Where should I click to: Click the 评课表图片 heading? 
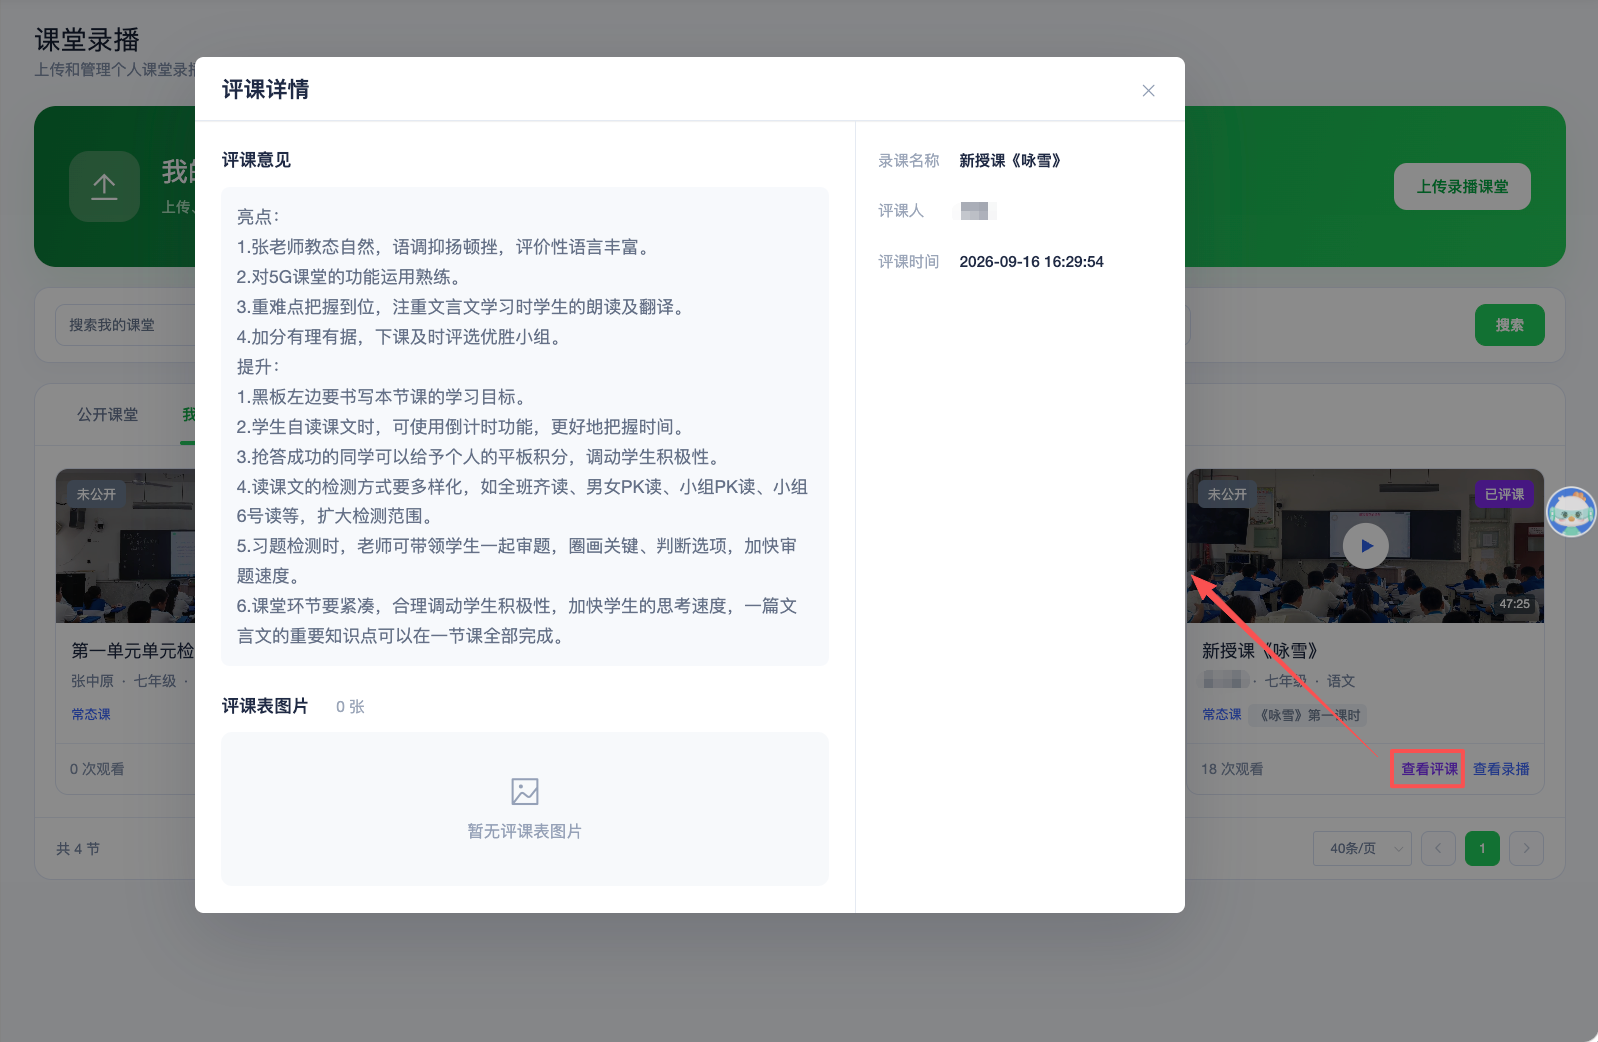(265, 706)
